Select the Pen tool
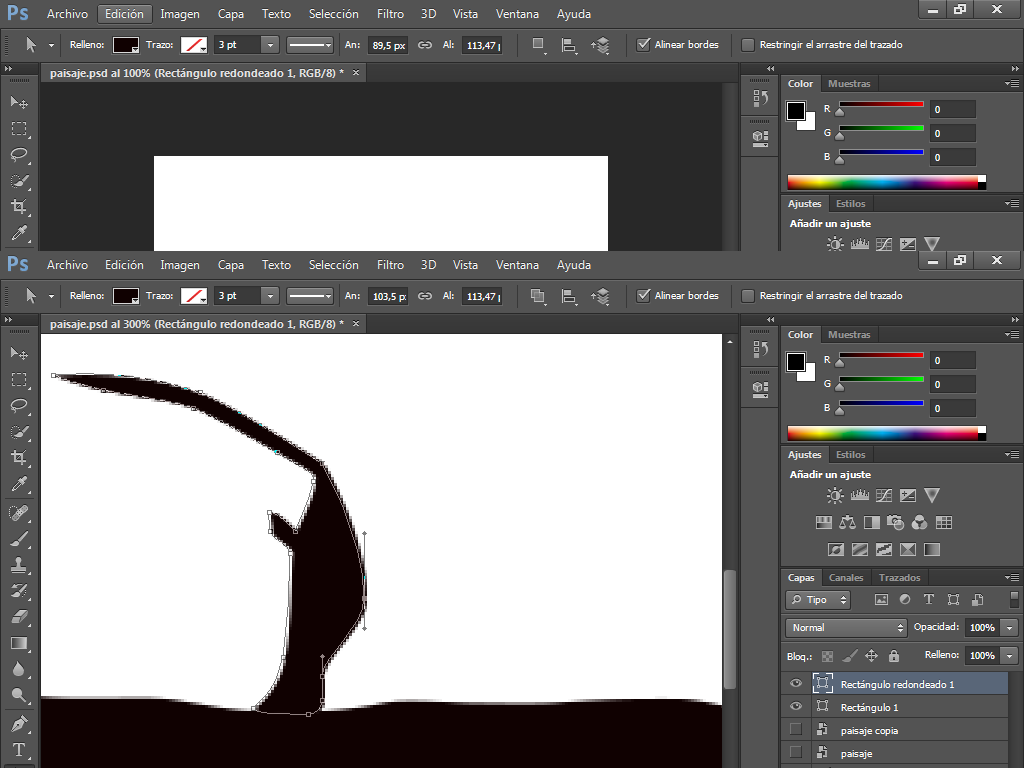Screen dimensions: 1024x768 click(x=19, y=724)
